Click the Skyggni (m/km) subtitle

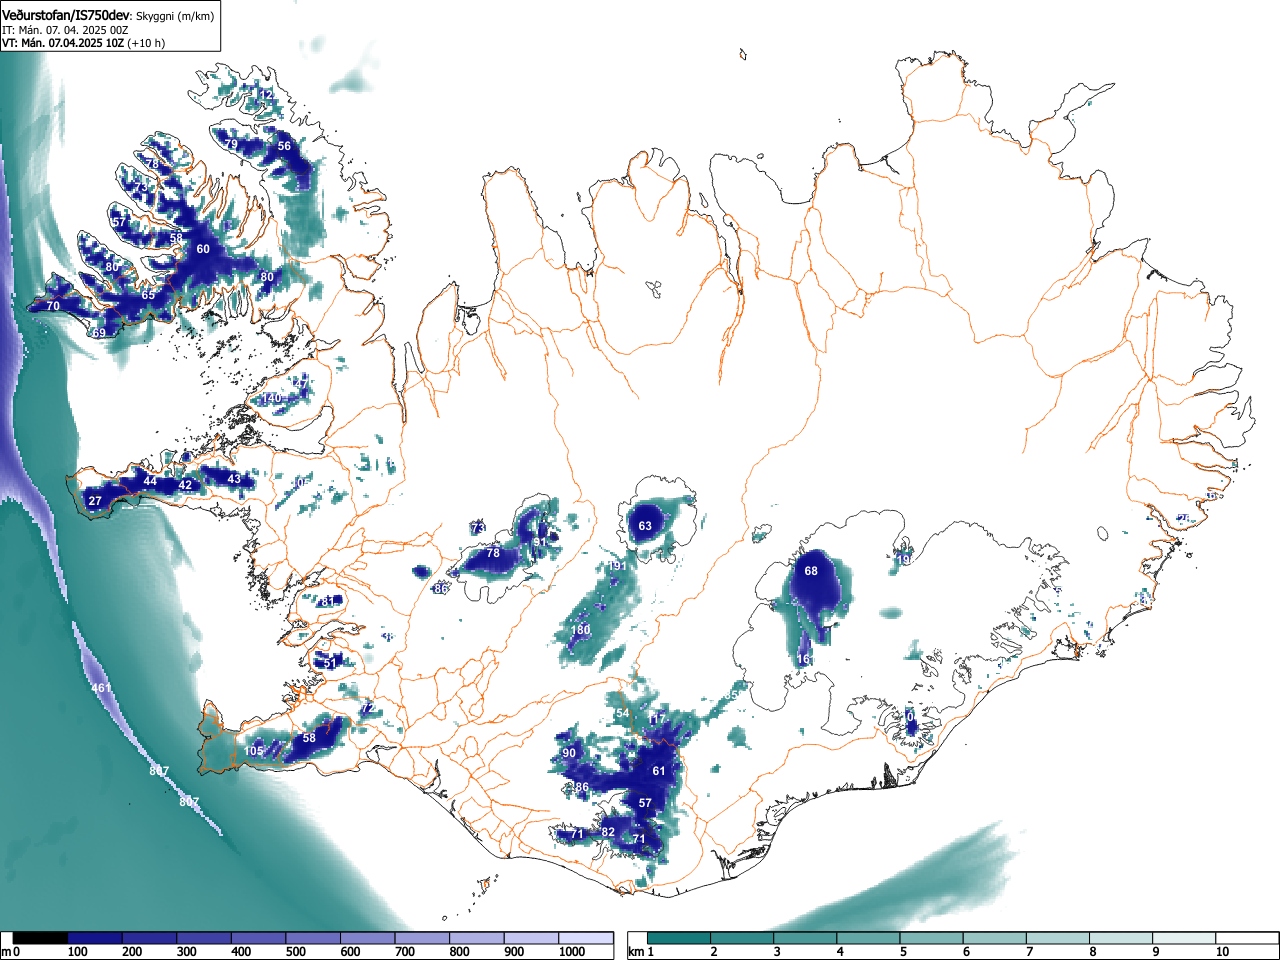click(x=176, y=16)
